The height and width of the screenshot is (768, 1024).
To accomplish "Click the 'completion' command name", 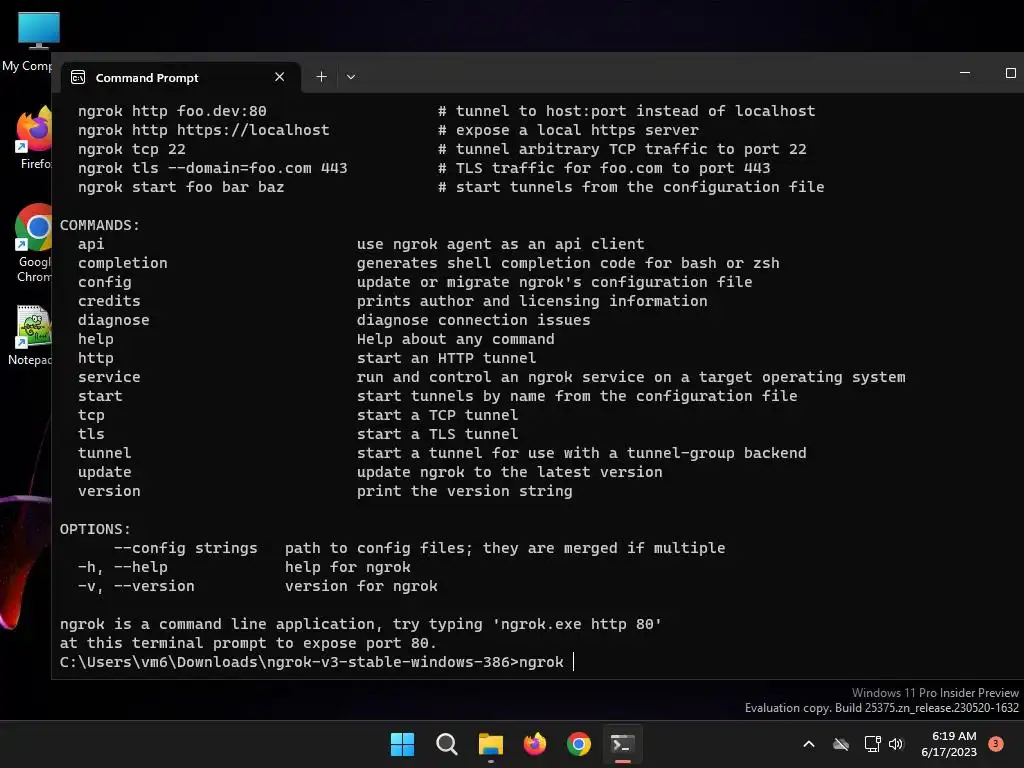I will tap(123, 263).
